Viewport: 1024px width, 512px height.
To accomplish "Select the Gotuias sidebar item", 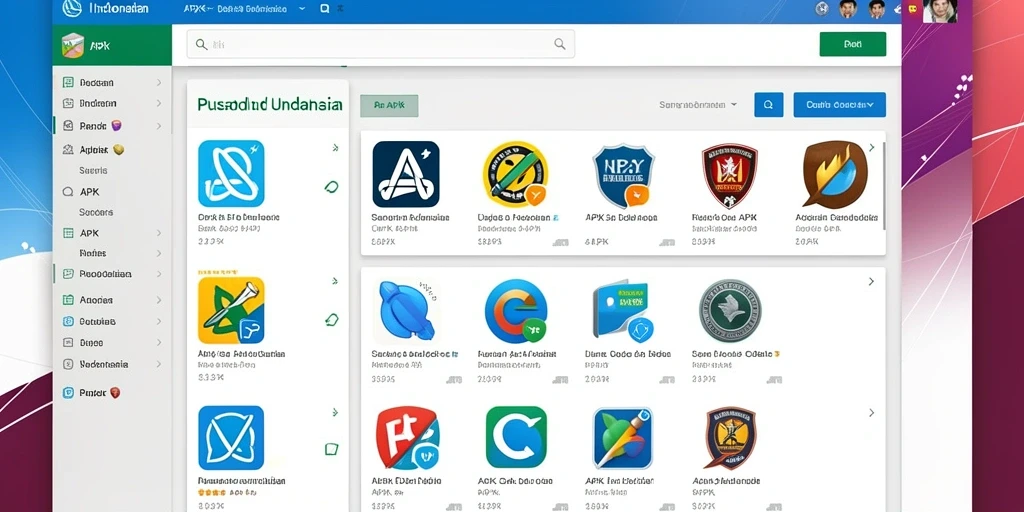I will coord(98,321).
